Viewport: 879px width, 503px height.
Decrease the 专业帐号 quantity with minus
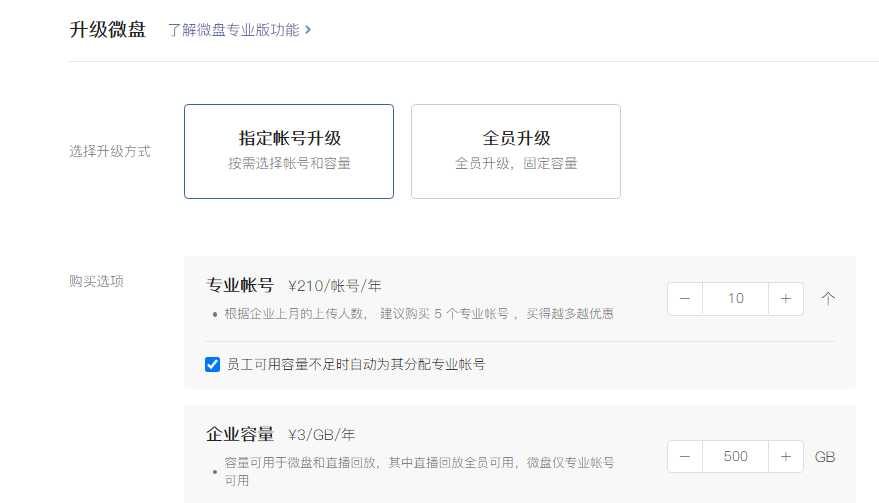coord(685,299)
